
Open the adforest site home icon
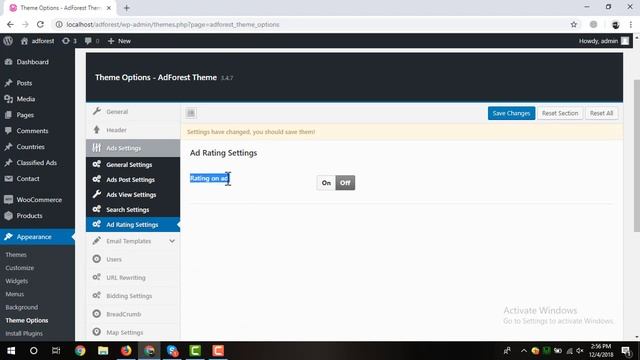(24, 41)
